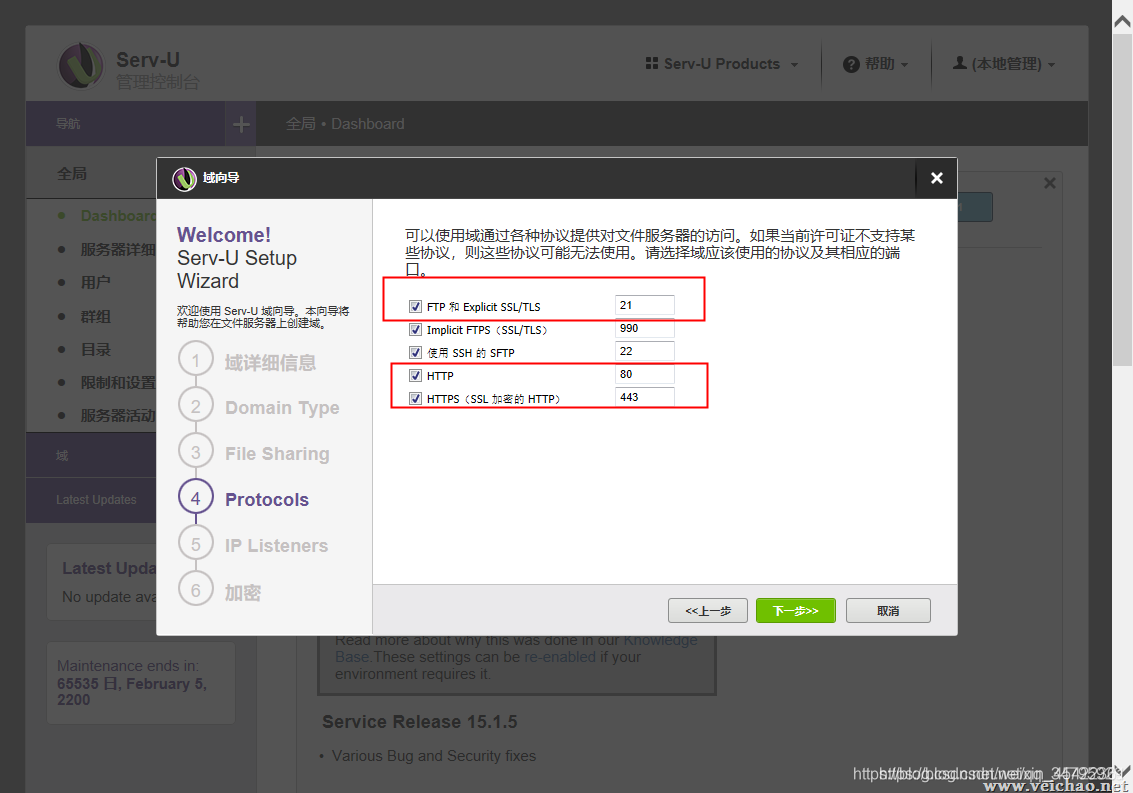
Task: Click IP Listeners wizard step label
Action: coord(276,546)
